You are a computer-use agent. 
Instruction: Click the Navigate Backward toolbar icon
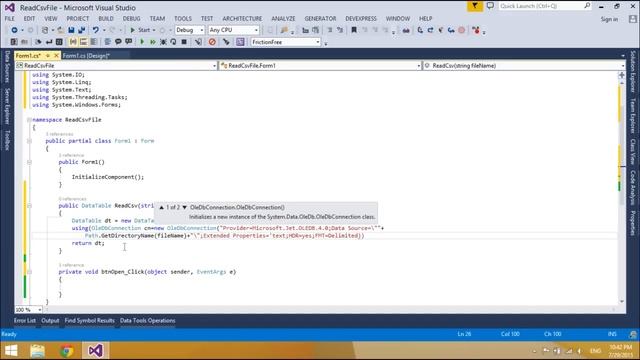pyautogui.click(x=14, y=30)
